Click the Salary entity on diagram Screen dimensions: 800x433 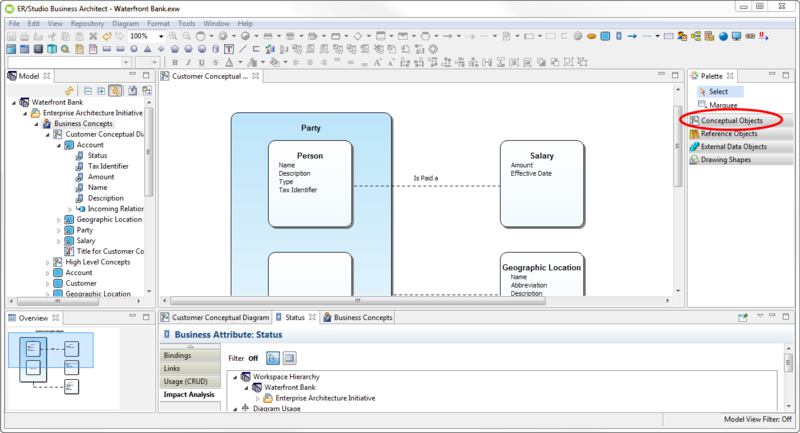pyautogui.click(x=542, y=184)
